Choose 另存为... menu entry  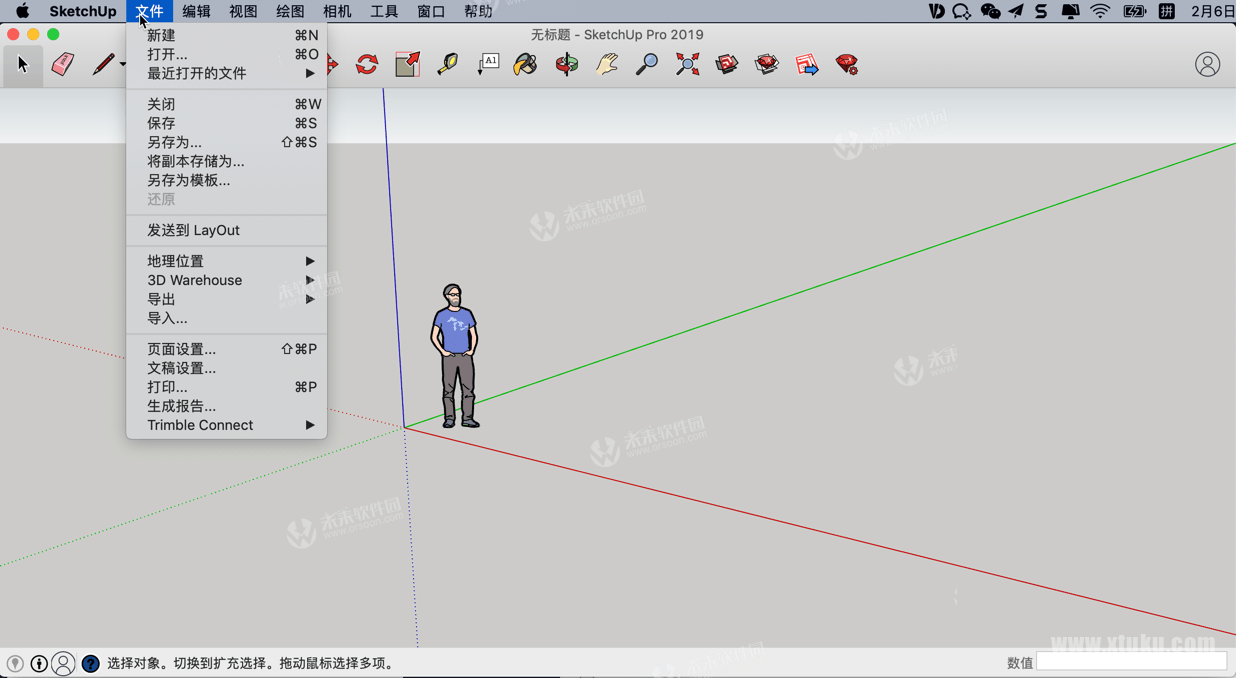click(226, 142)
